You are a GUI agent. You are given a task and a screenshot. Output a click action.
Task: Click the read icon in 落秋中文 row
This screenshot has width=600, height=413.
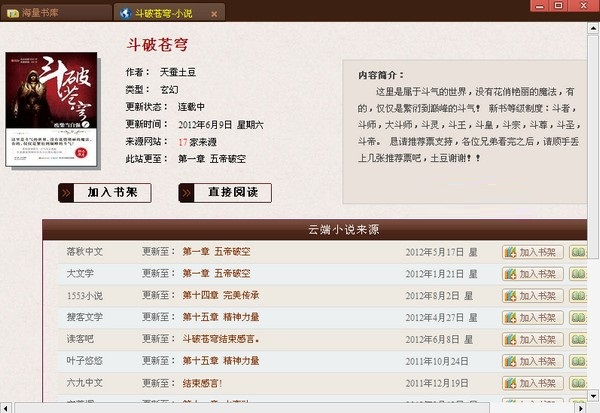coord(578,252)
